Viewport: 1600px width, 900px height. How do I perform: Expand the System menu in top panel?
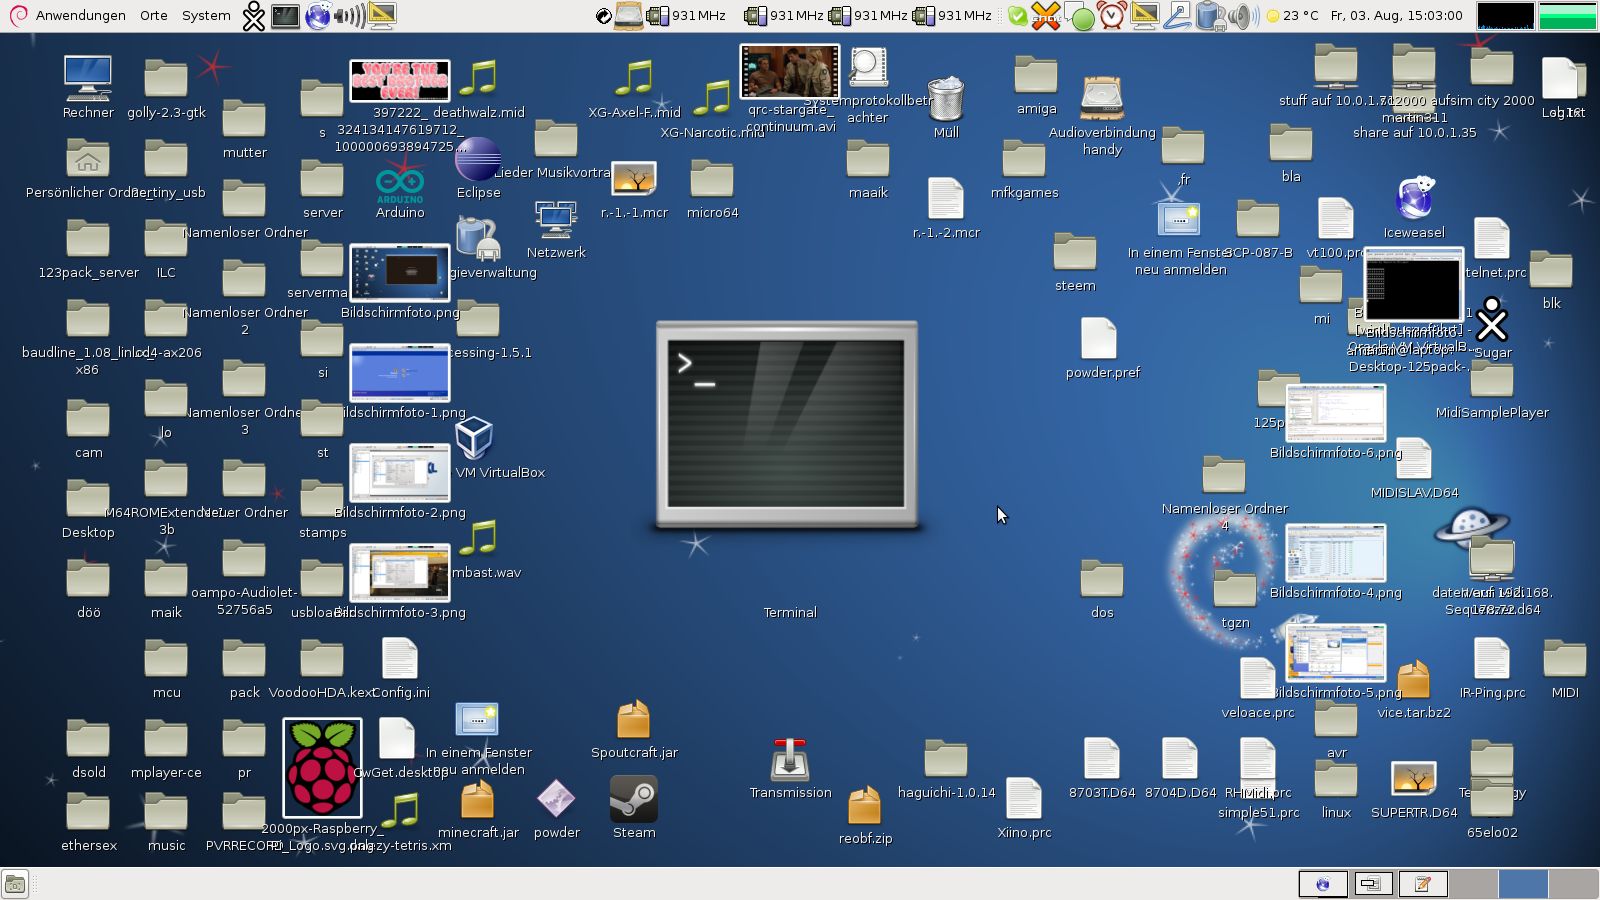(206, 15)
